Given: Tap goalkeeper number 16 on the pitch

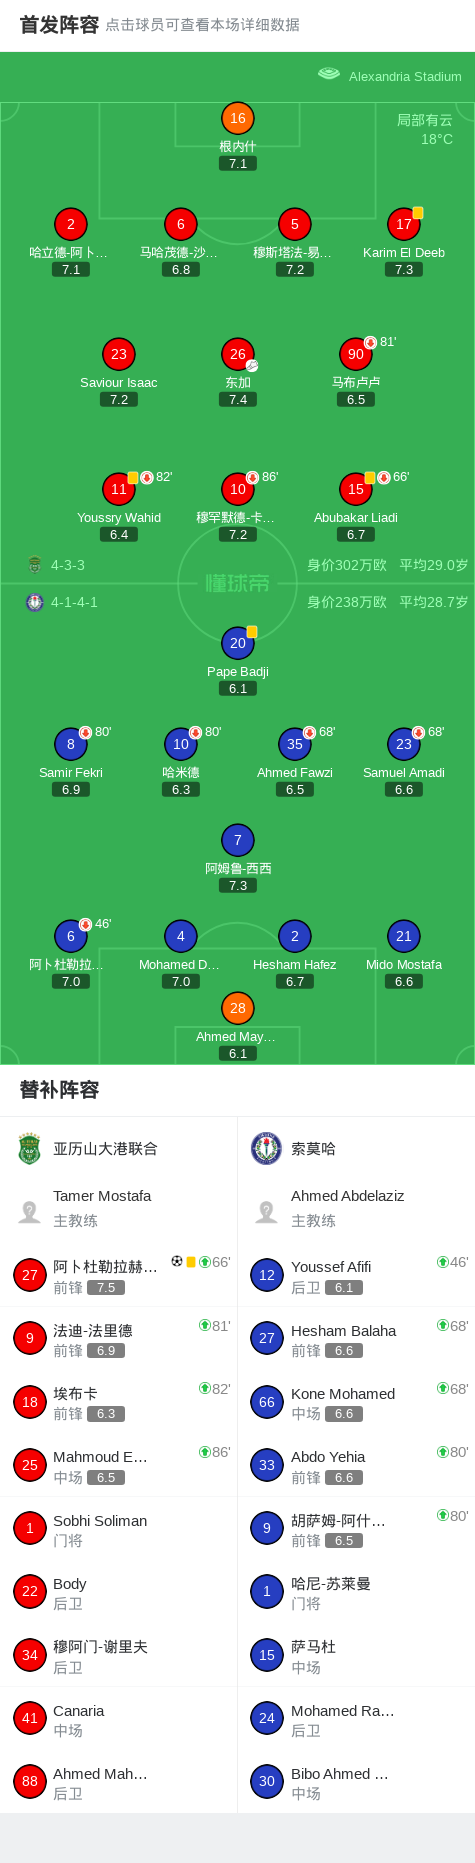Looking at the screenshot, I should pyautogui.click(x=237, y=118).
